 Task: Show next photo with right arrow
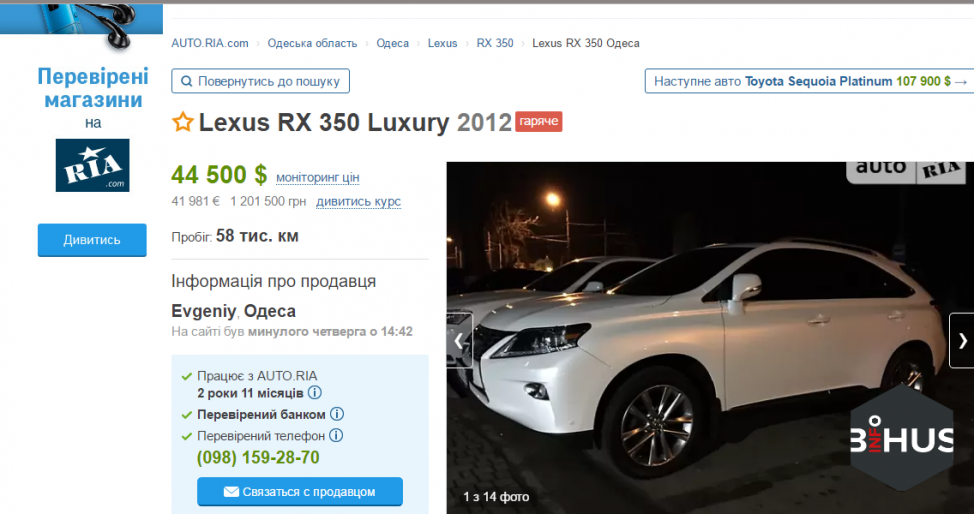(962, 341)
